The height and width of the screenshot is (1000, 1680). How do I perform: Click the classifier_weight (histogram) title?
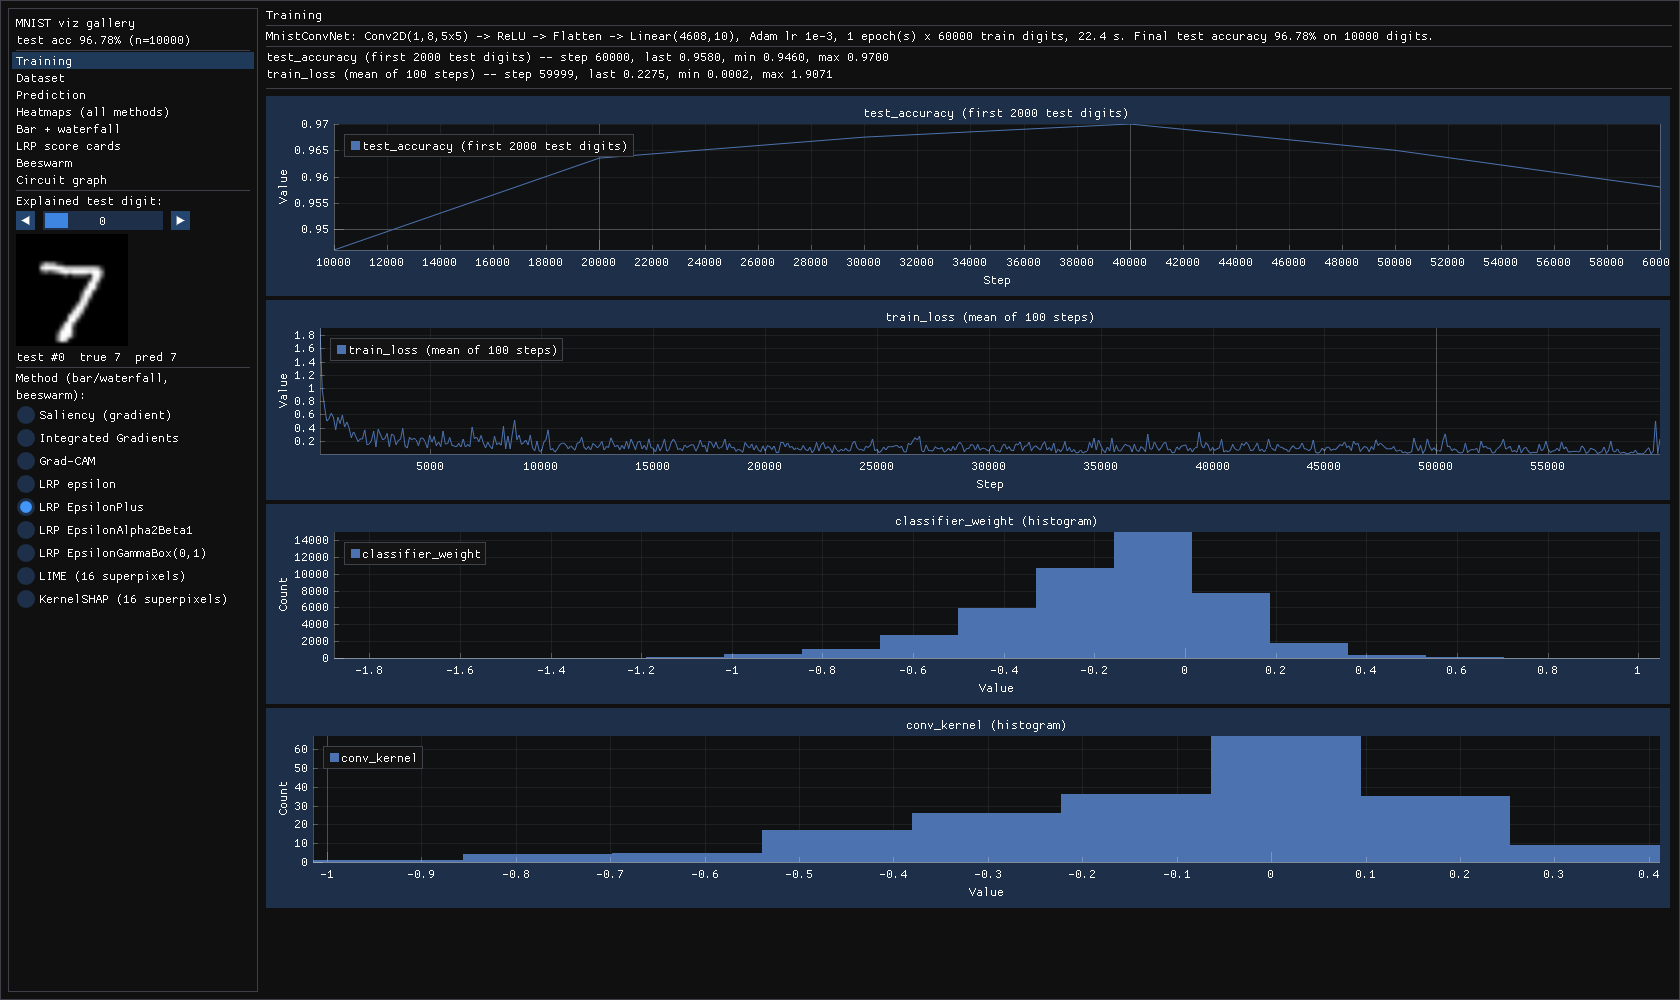pos(996,521)
